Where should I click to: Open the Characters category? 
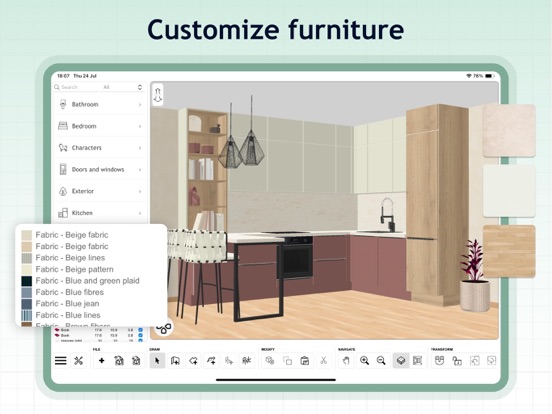pos(100,148)
